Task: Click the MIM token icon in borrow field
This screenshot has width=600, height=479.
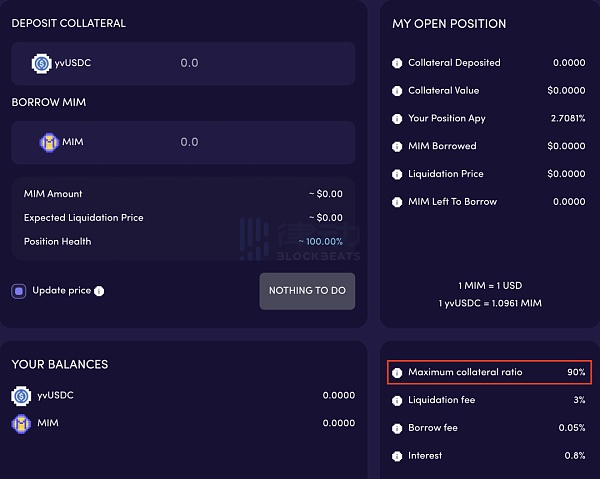Action: pyautogui.click(x=49, y=142)
